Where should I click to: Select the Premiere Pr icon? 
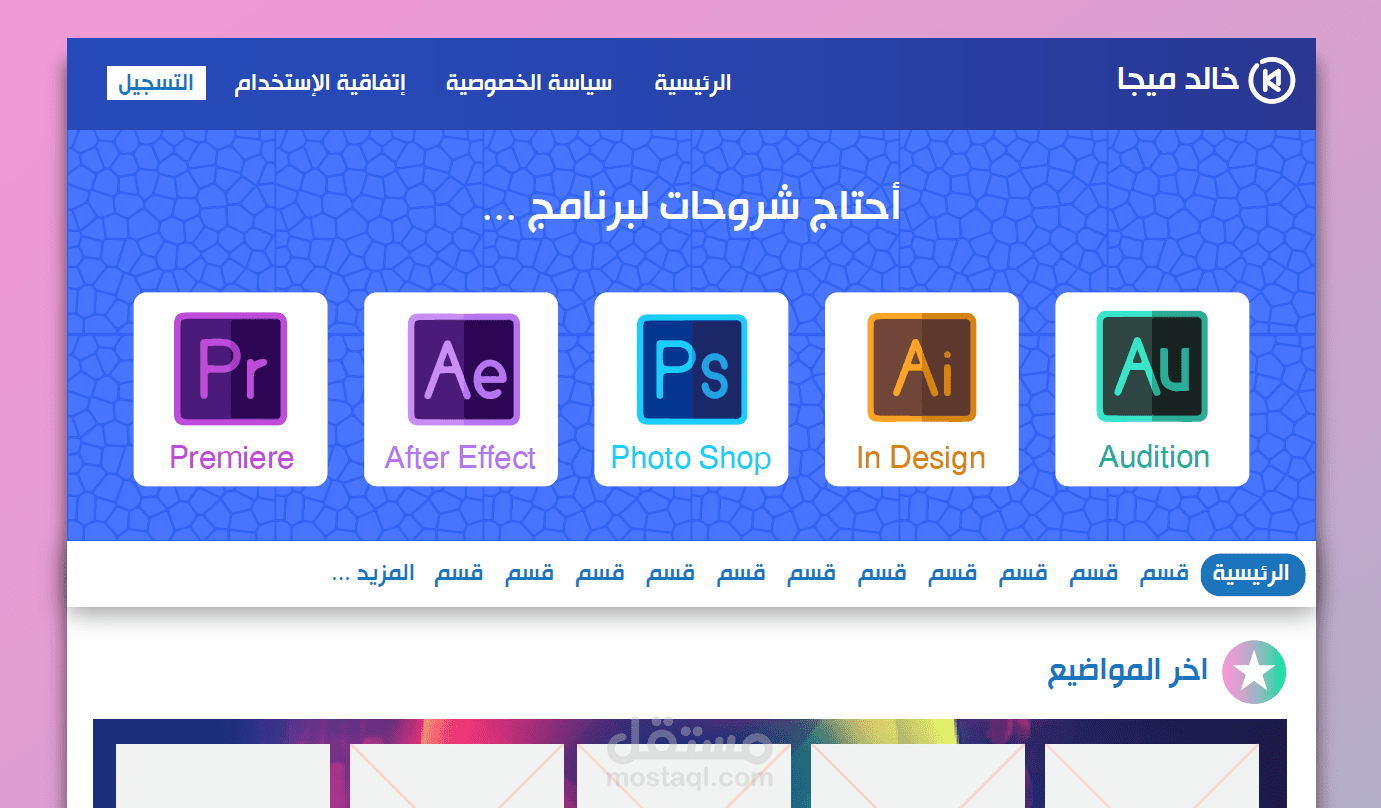pyautogui.click(x=231, y=369)
